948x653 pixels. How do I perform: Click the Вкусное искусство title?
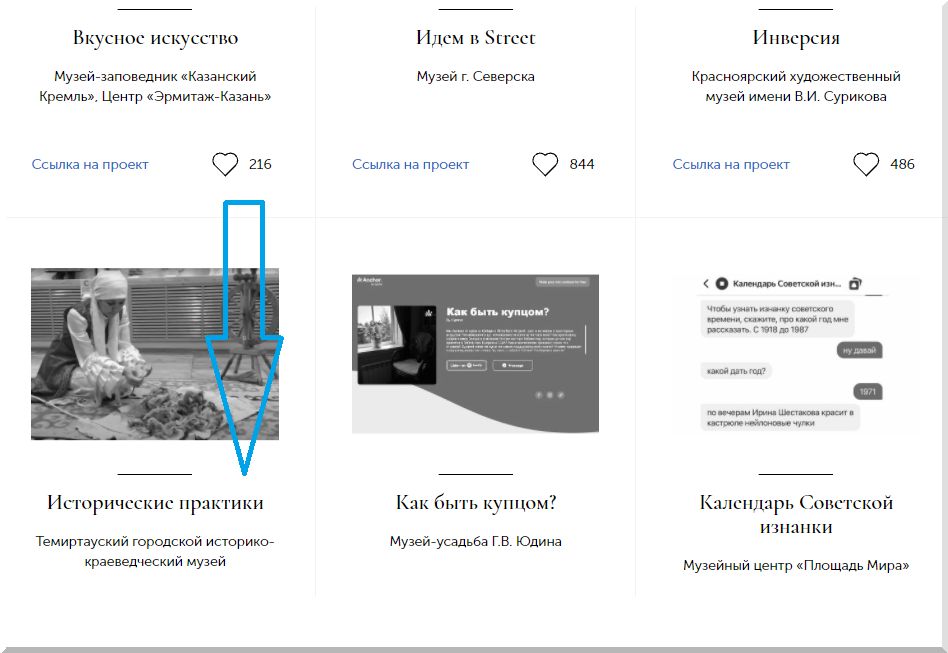(155, 38)
